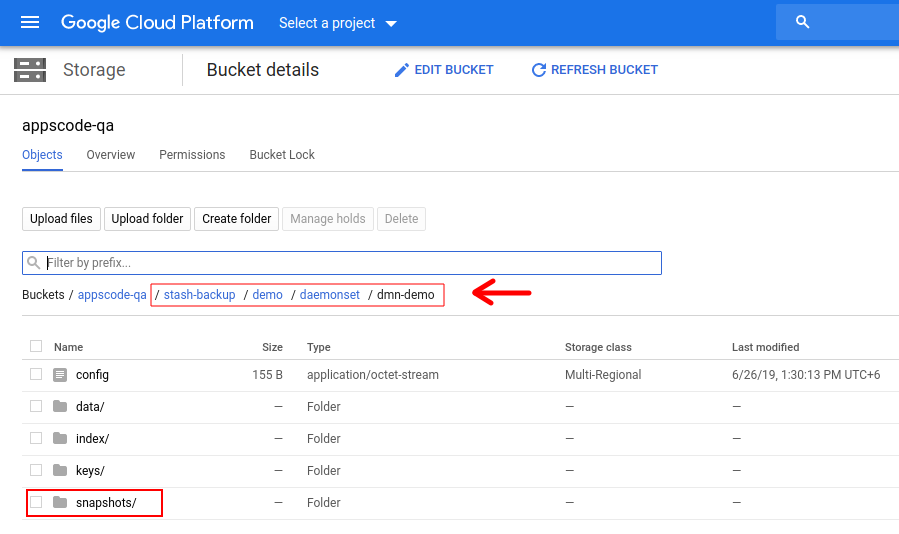Image resolution: width=899 pixels, height=534 pixels.
Task: Toggle the select-all checkbox in header row
Action: click(36, 346)
